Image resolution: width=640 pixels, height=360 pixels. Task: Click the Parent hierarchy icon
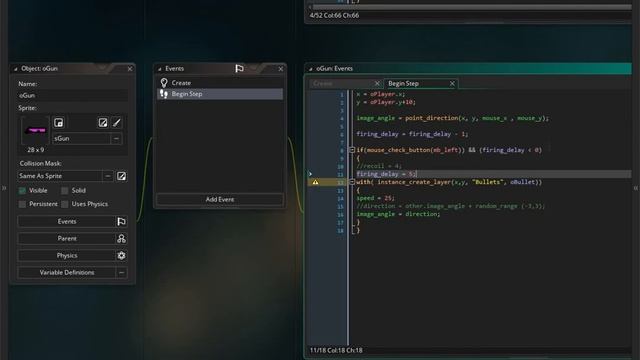[121, 238]
